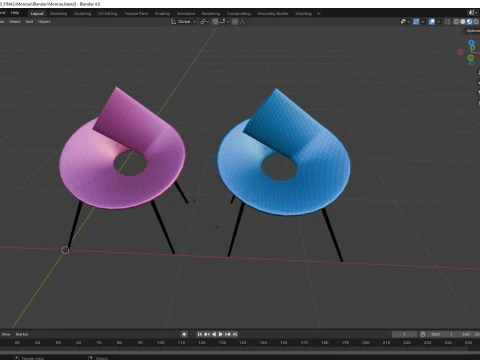Open the Rendering workspace tab

pos(211,14)
